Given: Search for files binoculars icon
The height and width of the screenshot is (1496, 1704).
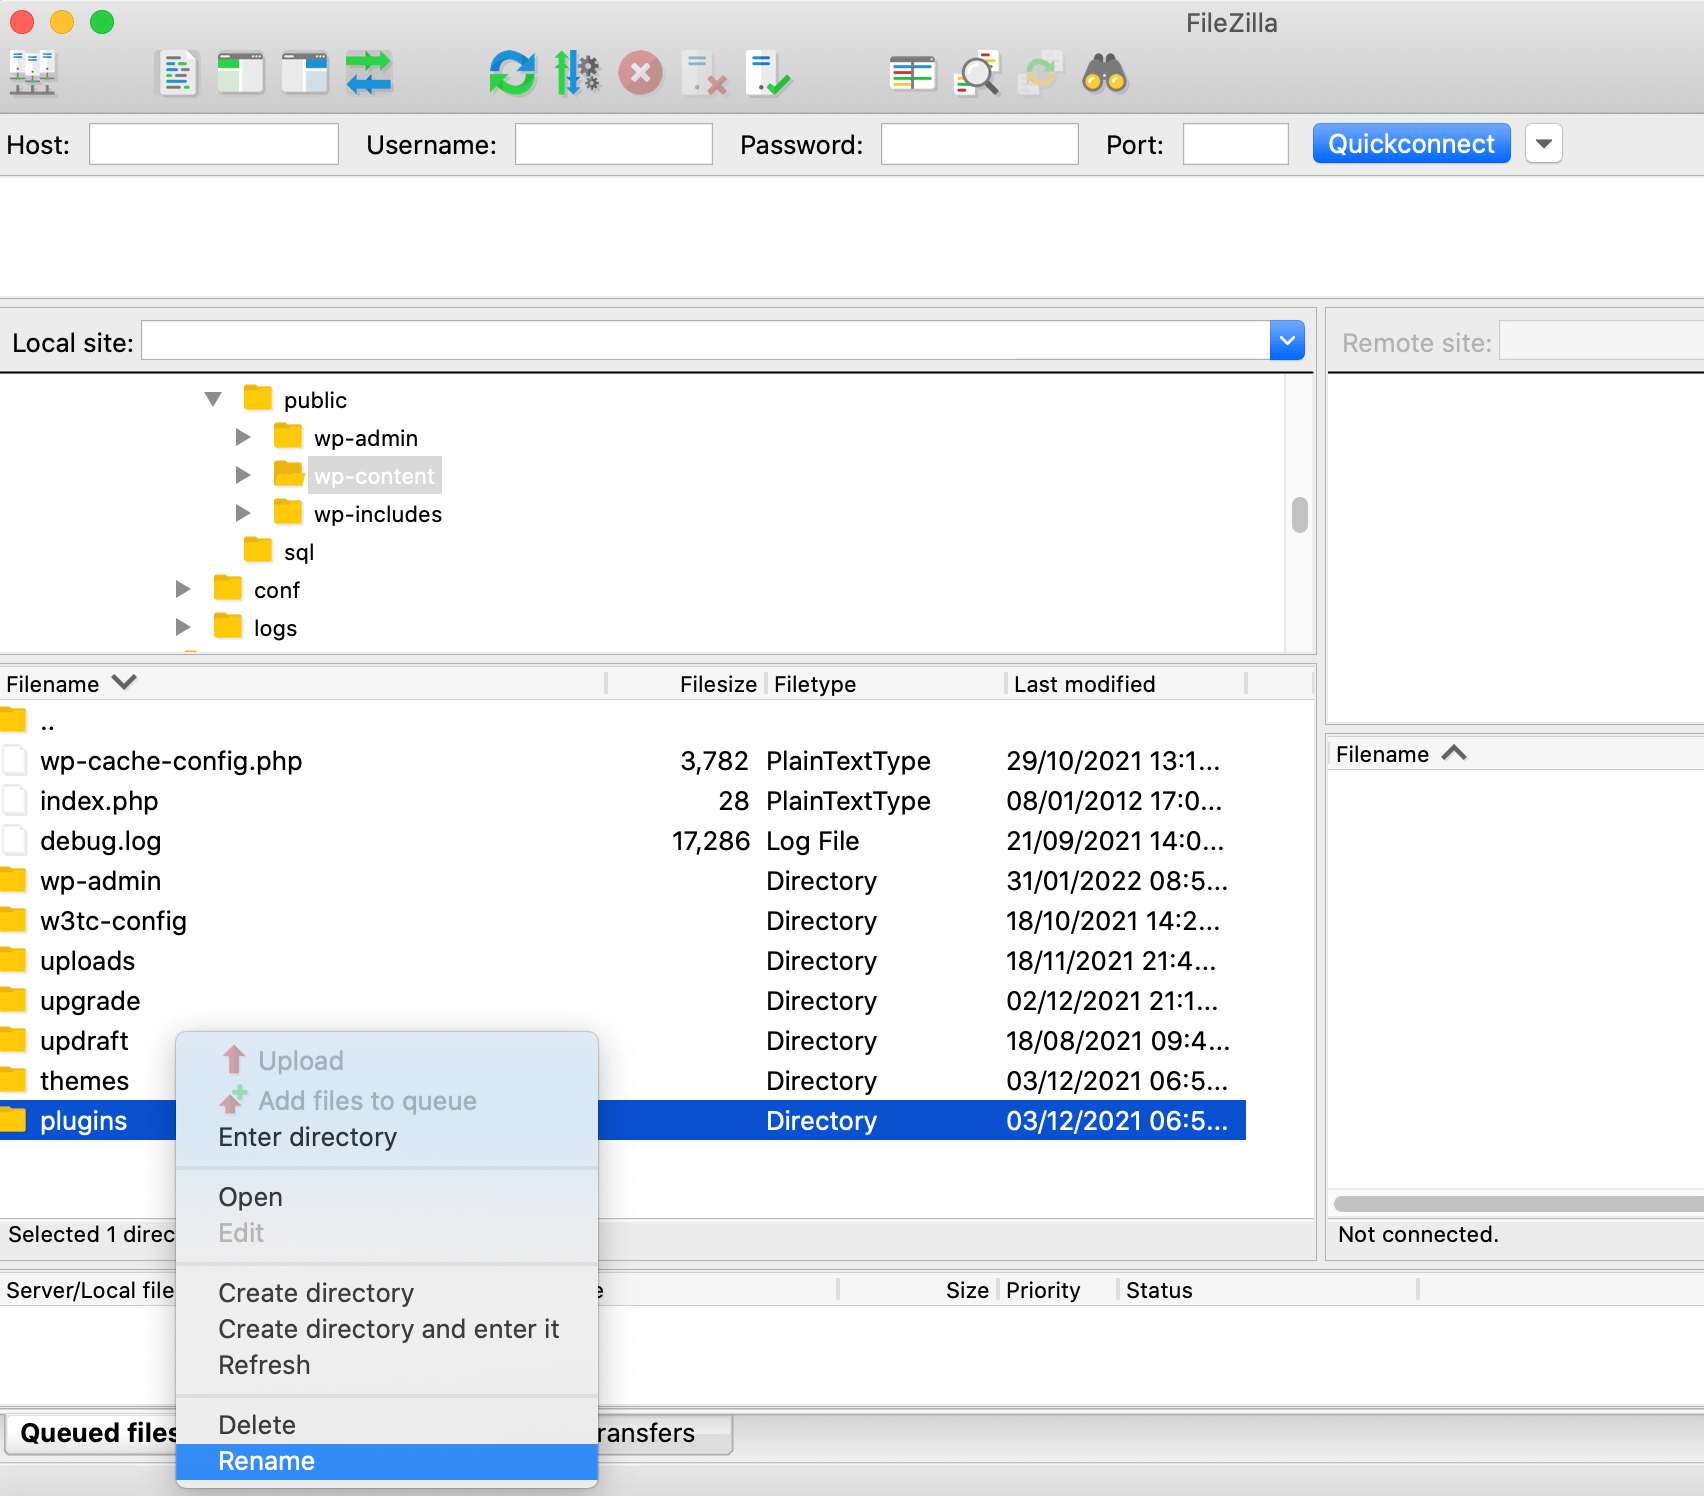Looking at the screenshot, I should 1105,73.
